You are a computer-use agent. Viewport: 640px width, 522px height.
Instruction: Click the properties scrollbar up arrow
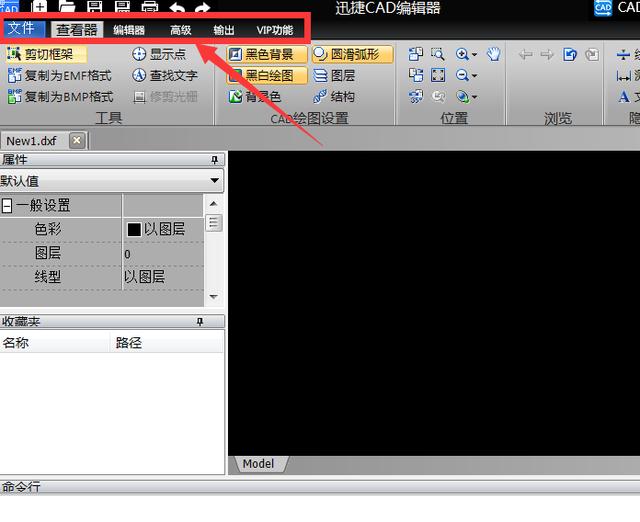tap(213, 203)
